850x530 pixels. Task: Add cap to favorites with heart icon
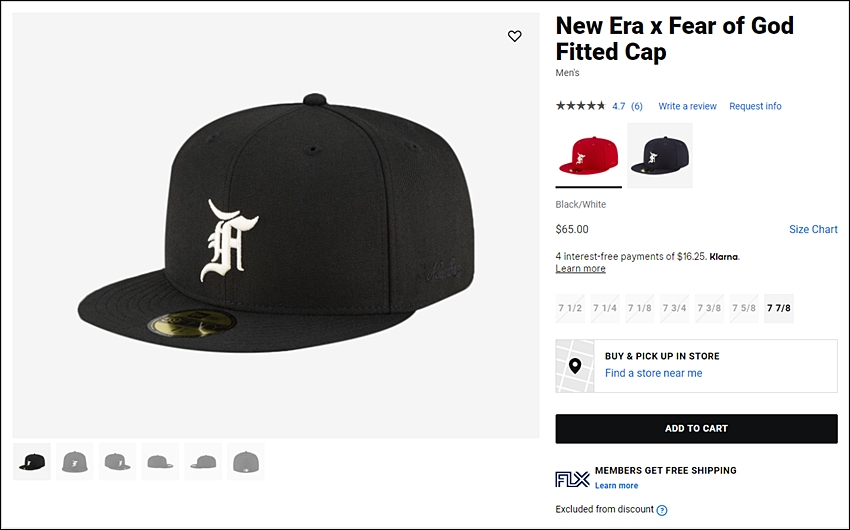click(x=514, y=36)
